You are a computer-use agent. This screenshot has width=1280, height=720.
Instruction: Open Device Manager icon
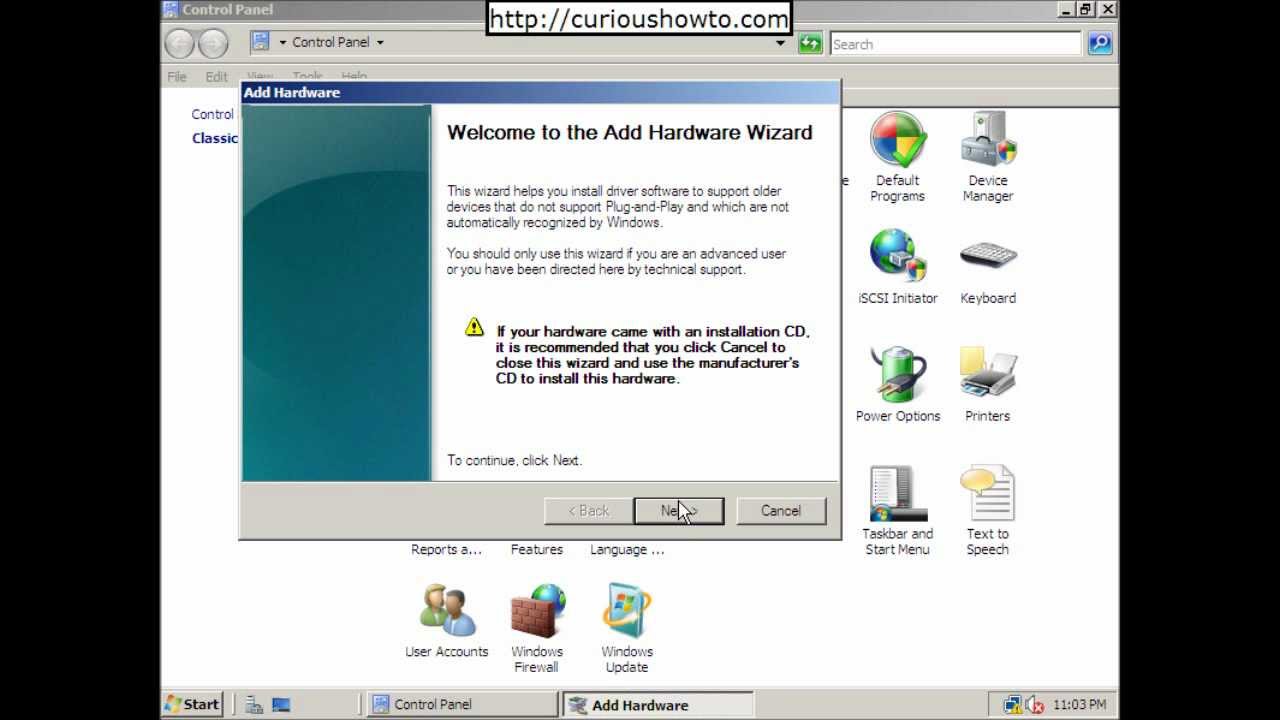[988, 140]
